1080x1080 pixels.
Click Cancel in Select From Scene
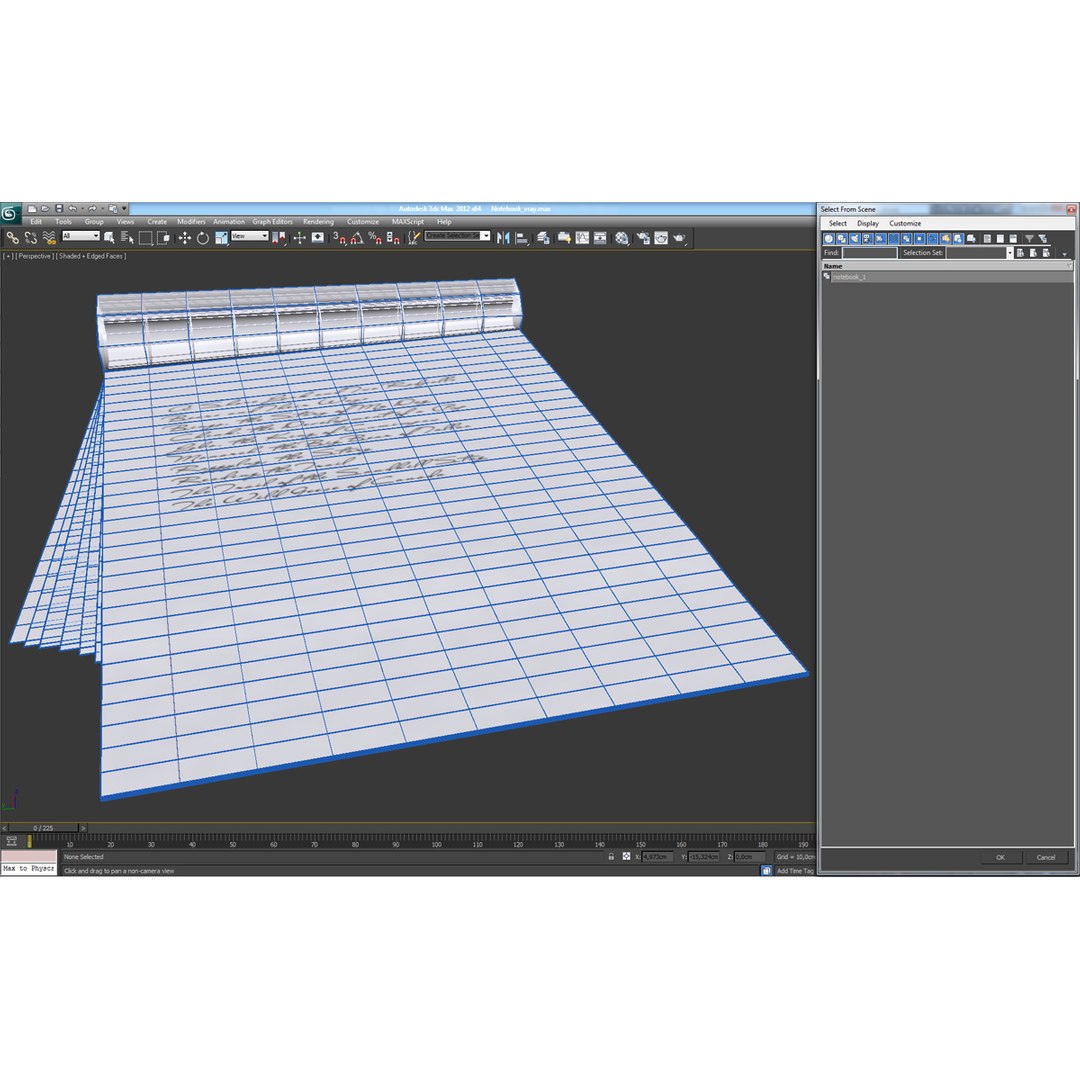[x=1046, y=858]
